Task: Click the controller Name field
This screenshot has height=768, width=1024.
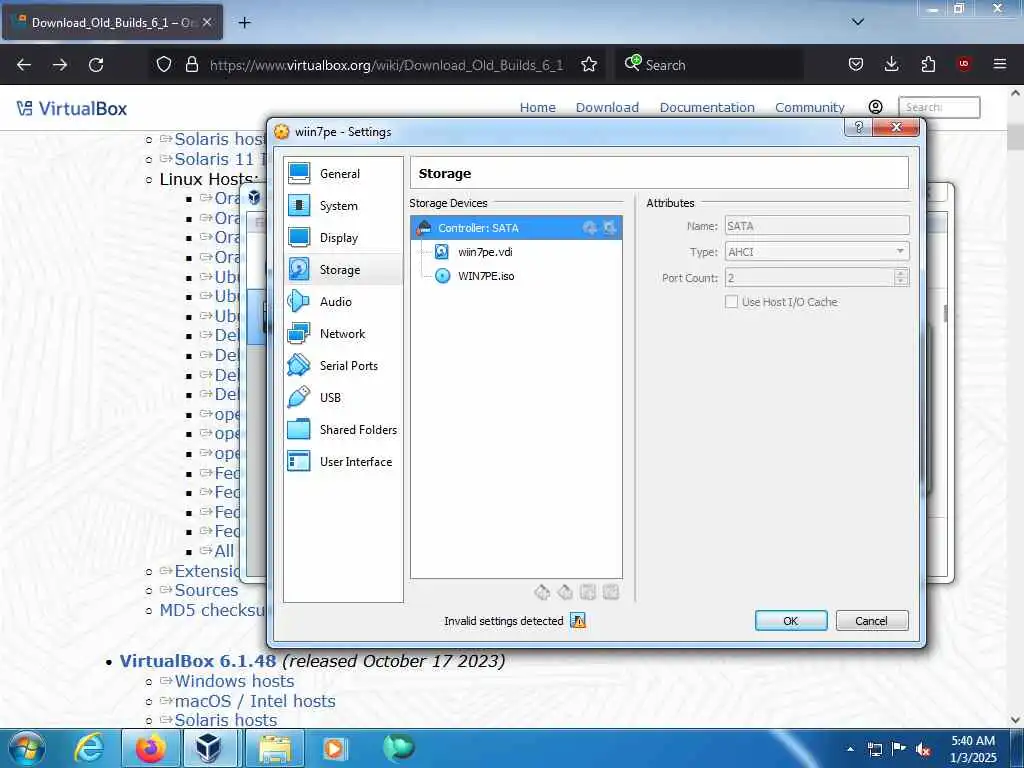Action: (817, 226)
